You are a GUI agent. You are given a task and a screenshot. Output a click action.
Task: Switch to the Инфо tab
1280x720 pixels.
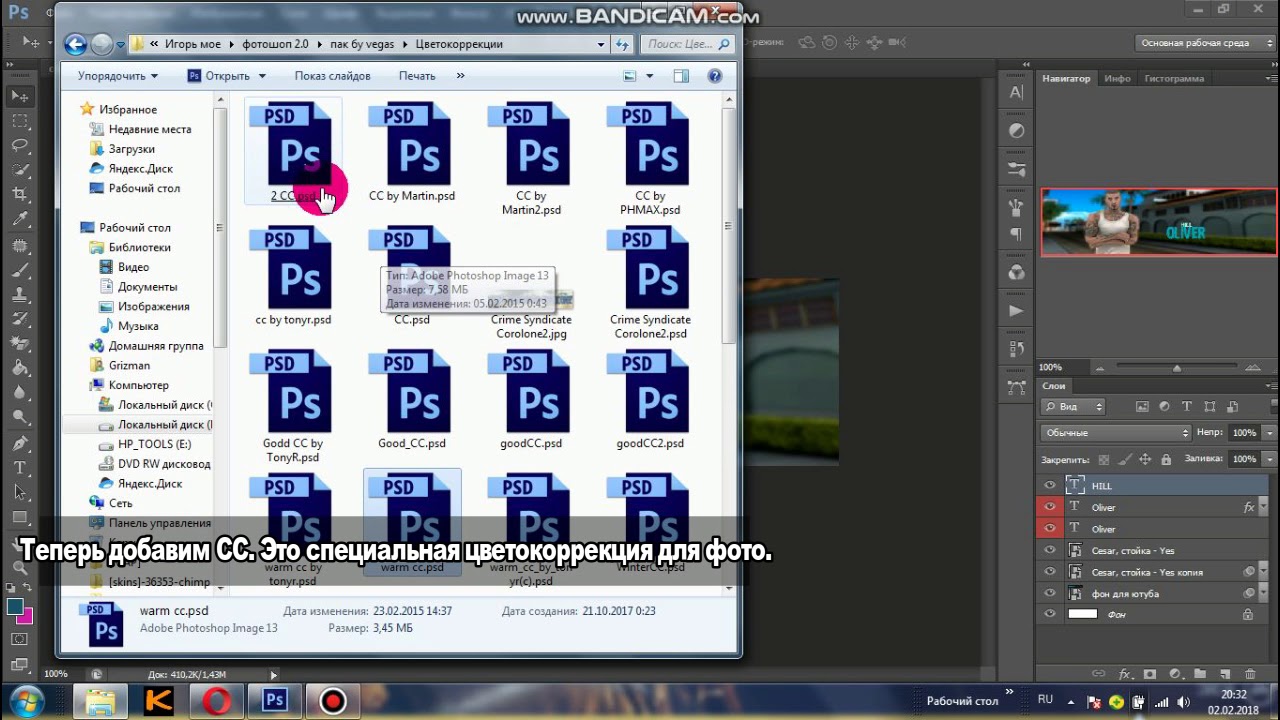(1117, 78)
